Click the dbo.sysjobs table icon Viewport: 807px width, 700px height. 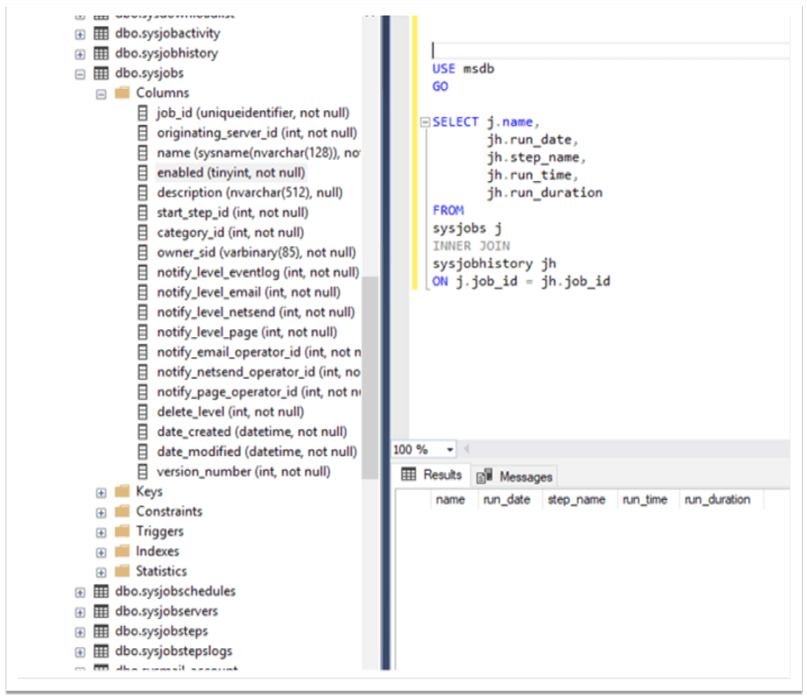(x=101, y=73)
